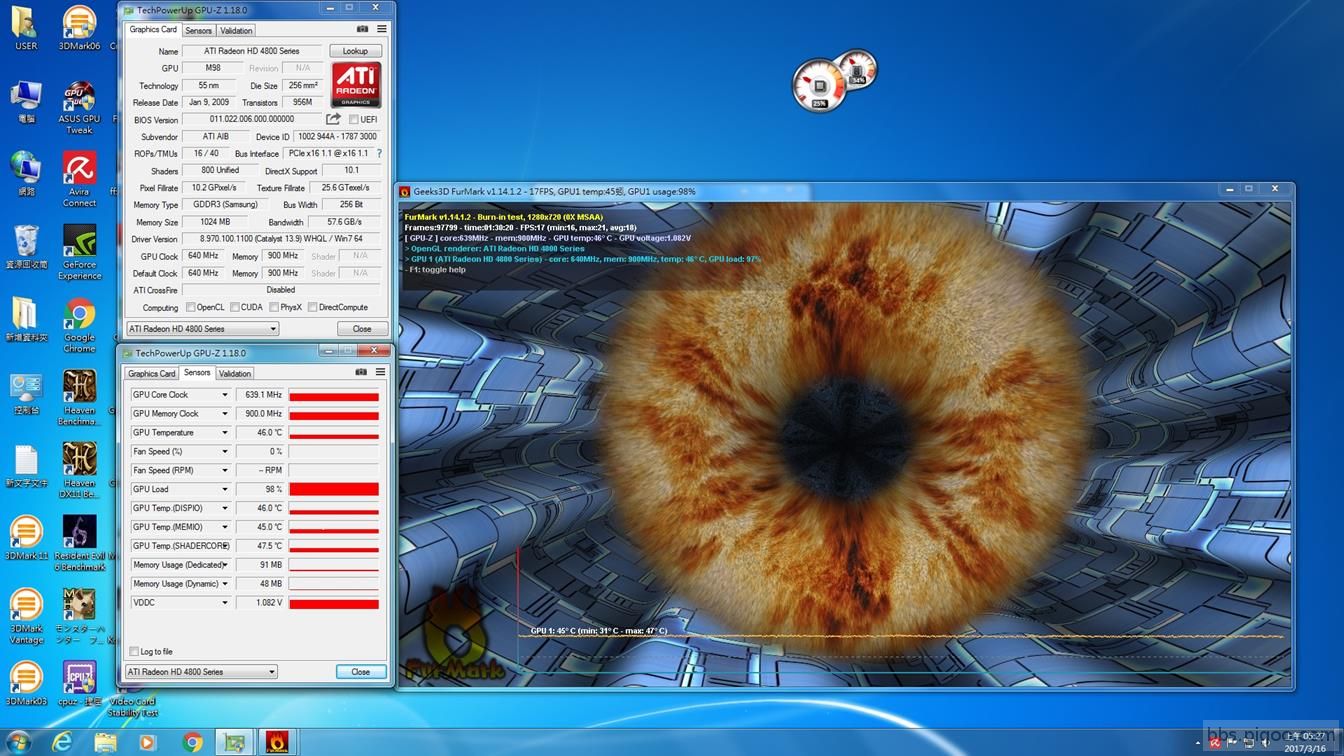Open Validation tab in the lower GPU-Z window
This screenshot has width=1344, height=756.
click(235, 373)
